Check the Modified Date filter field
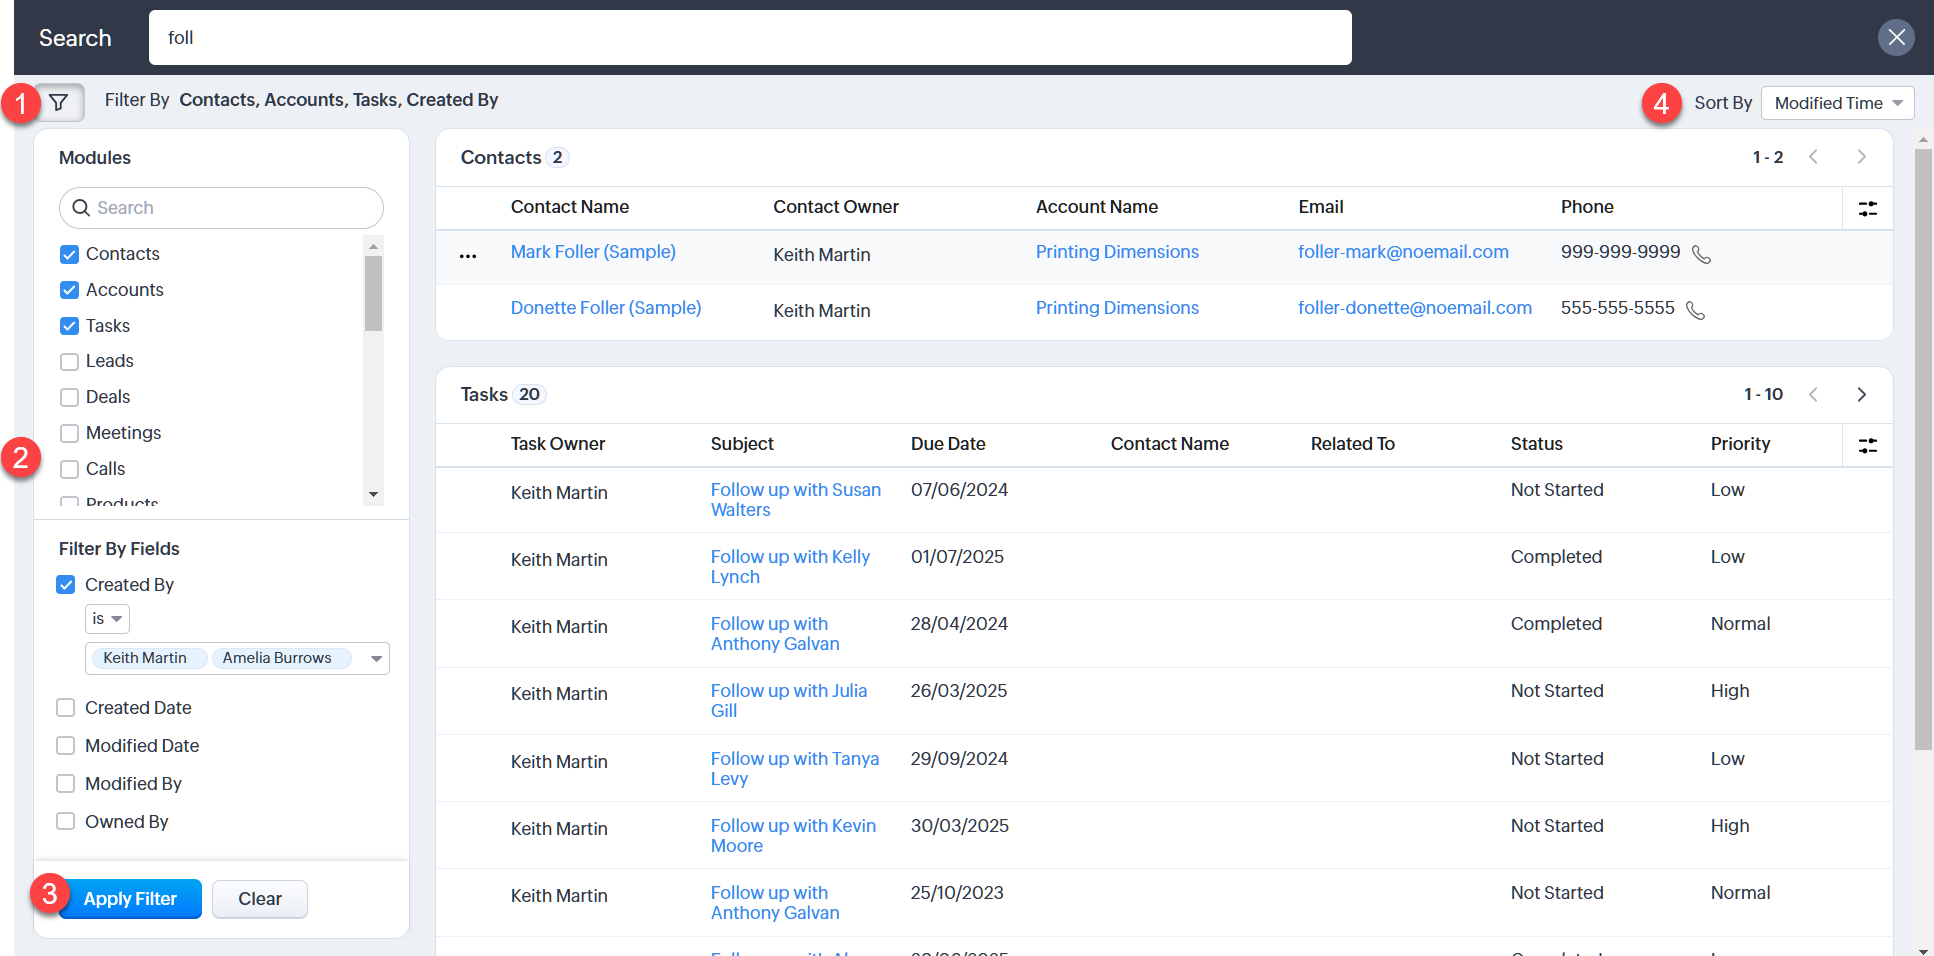The image size is (1934, 956). point(66,746)
